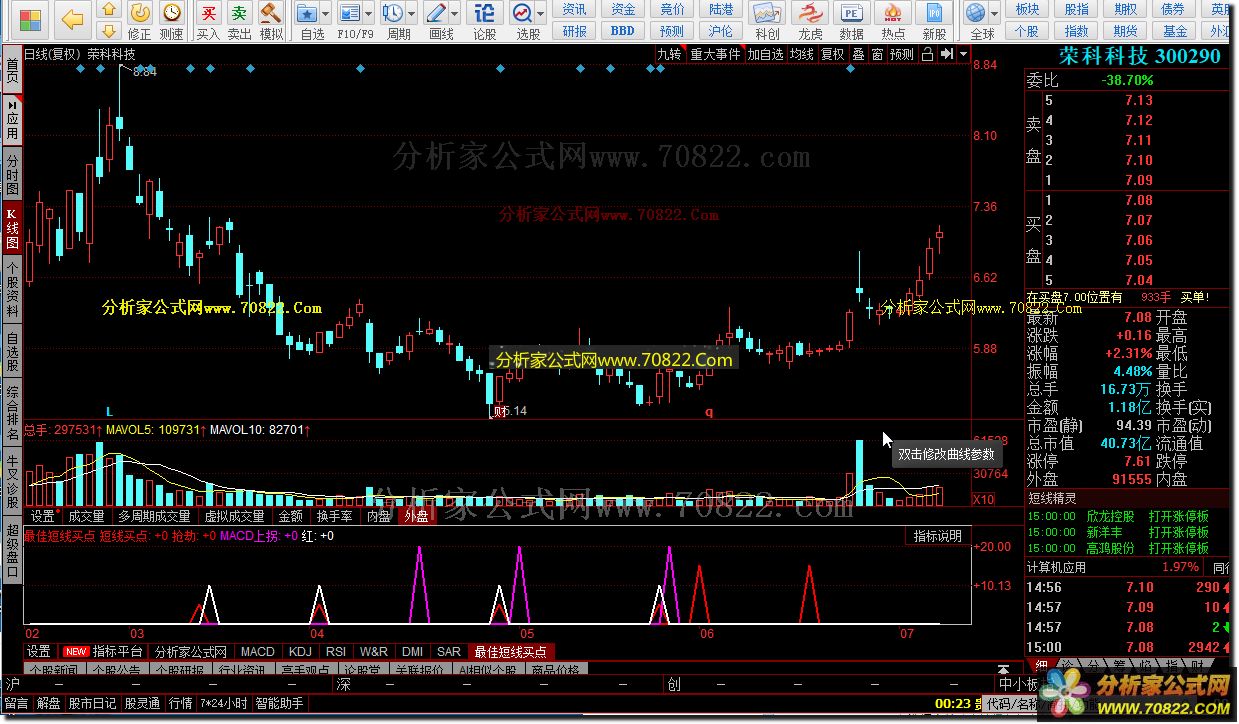
Task: Open 模拟 gavel simulation trading
Action: tap(271, 13)
